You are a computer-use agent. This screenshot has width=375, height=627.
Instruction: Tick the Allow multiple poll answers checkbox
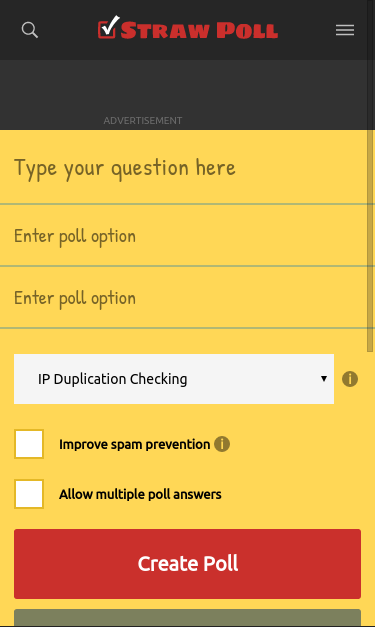click(29, 494)
